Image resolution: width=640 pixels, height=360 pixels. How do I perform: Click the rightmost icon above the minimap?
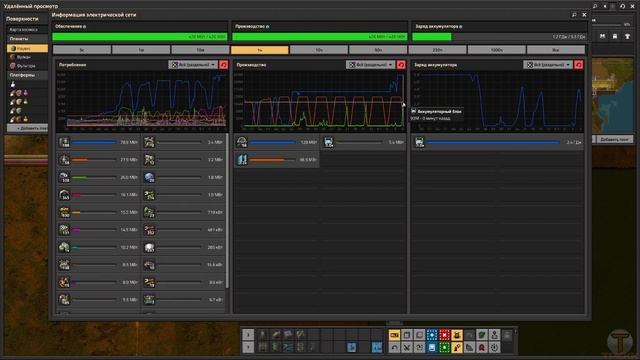pos(627,36)
